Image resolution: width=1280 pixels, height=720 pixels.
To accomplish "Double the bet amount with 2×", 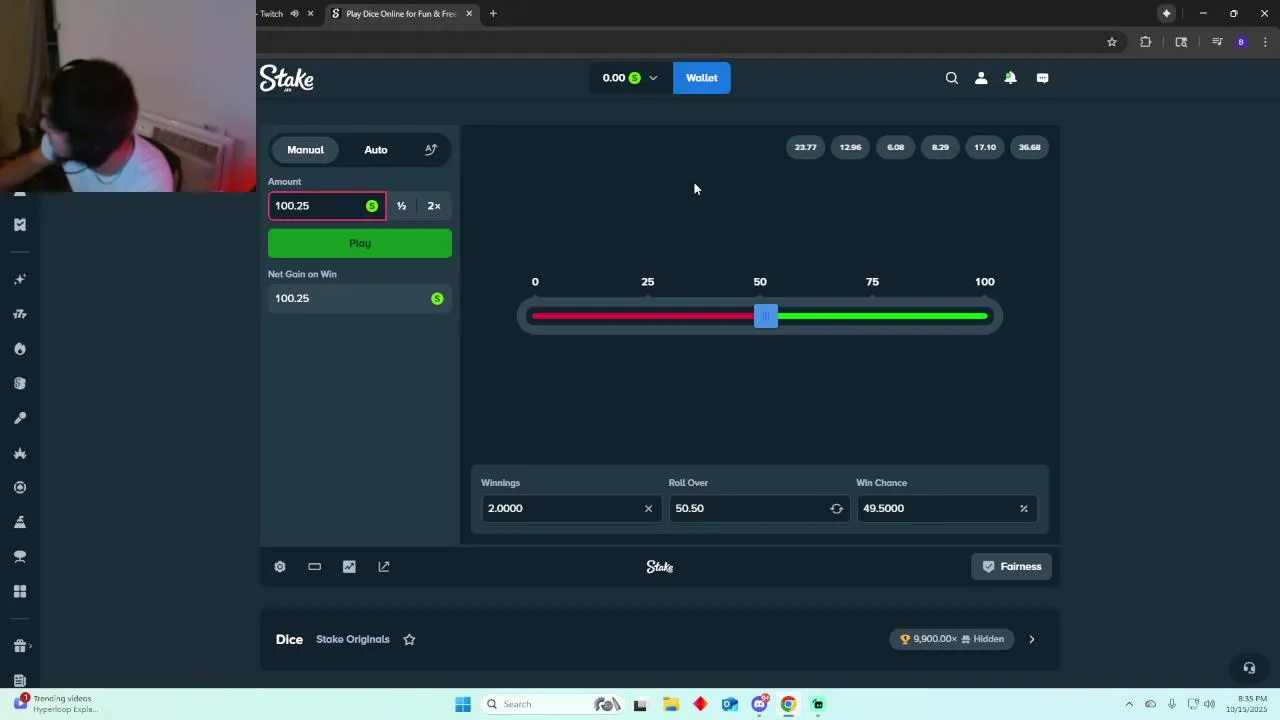I will point(434,206).
